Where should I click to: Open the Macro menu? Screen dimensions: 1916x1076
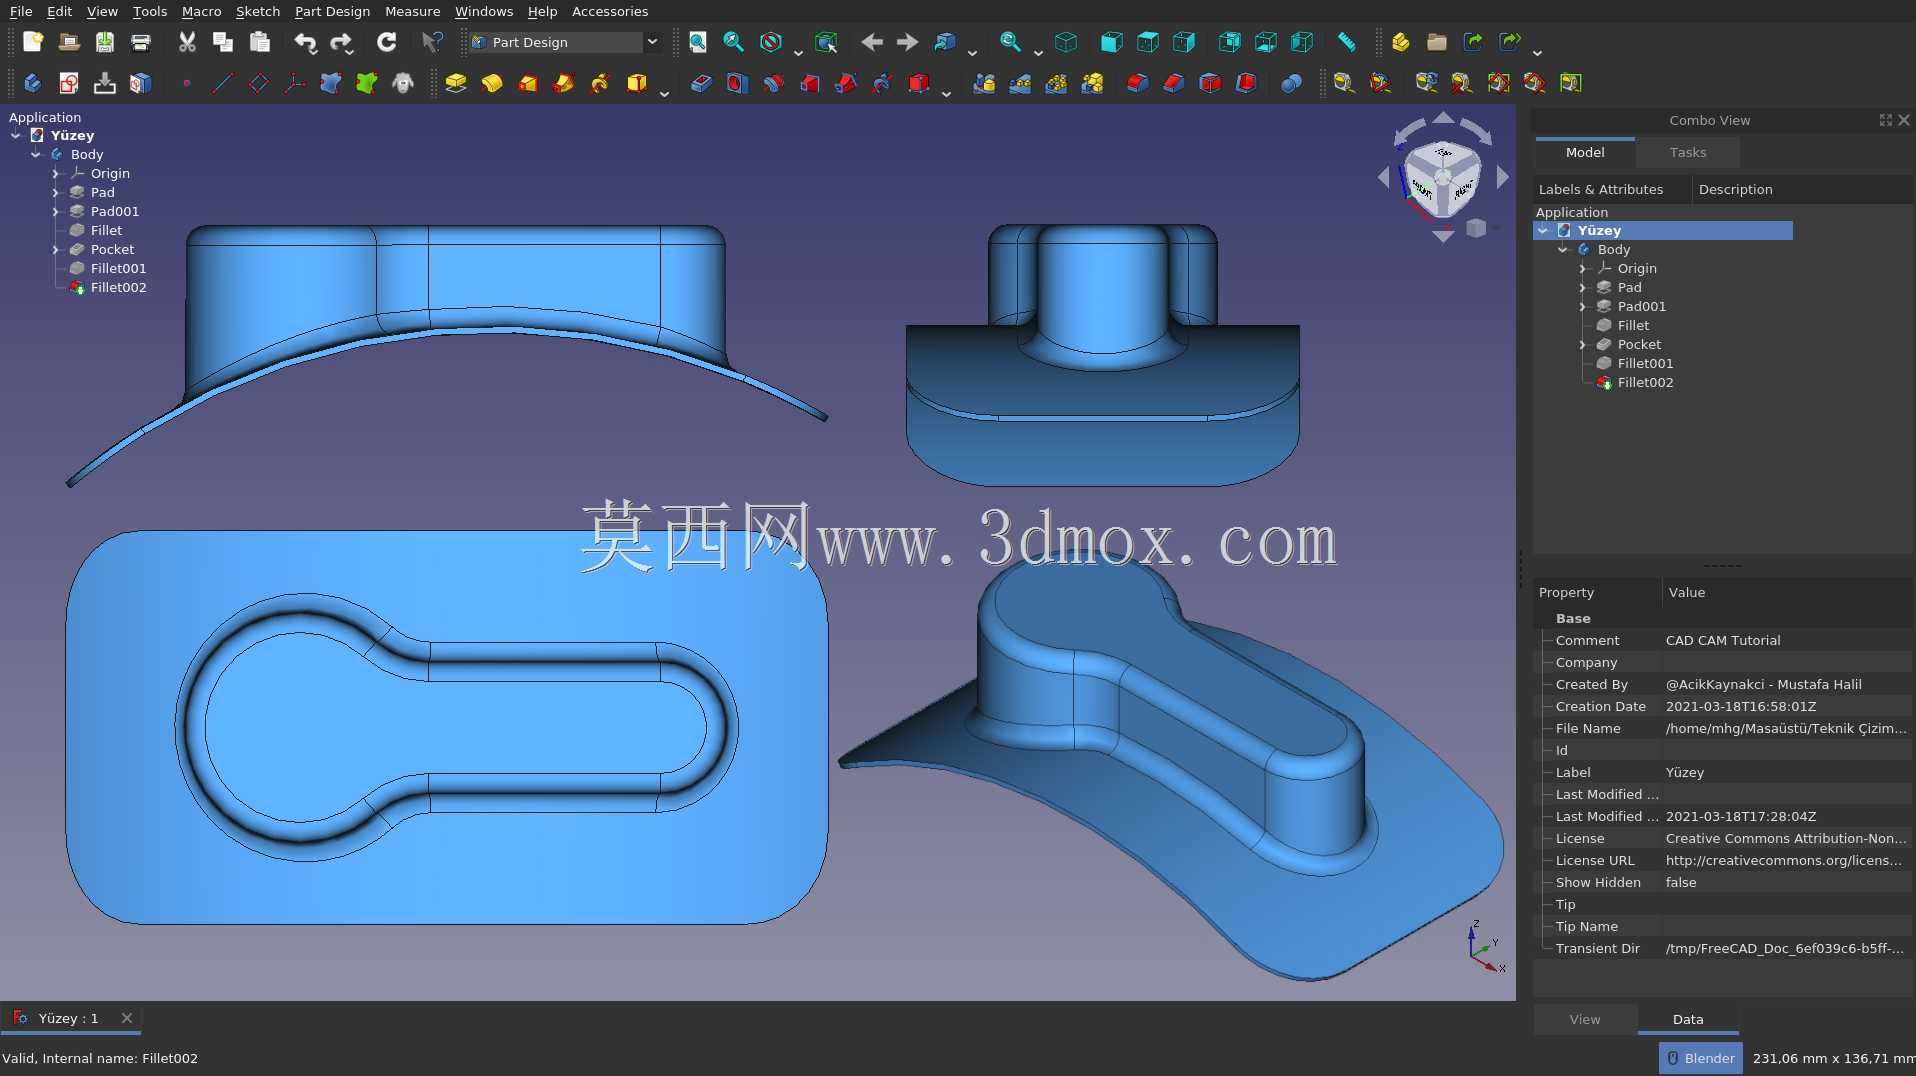pos(201,11)
